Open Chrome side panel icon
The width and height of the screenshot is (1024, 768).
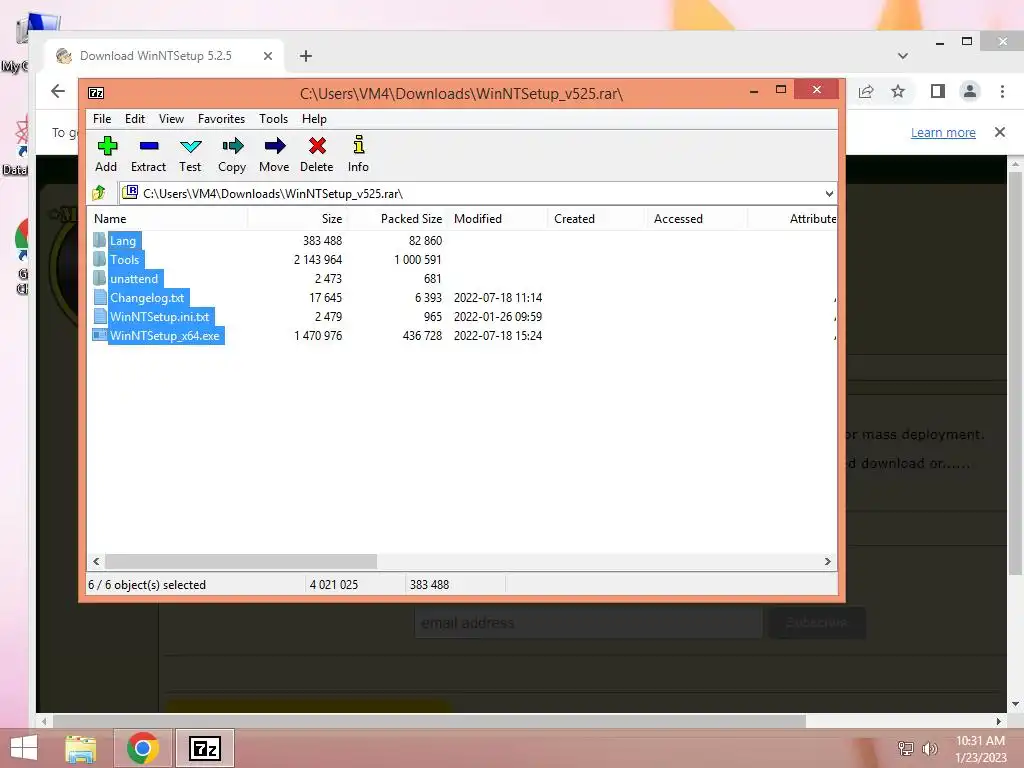(x=938, y=91)
